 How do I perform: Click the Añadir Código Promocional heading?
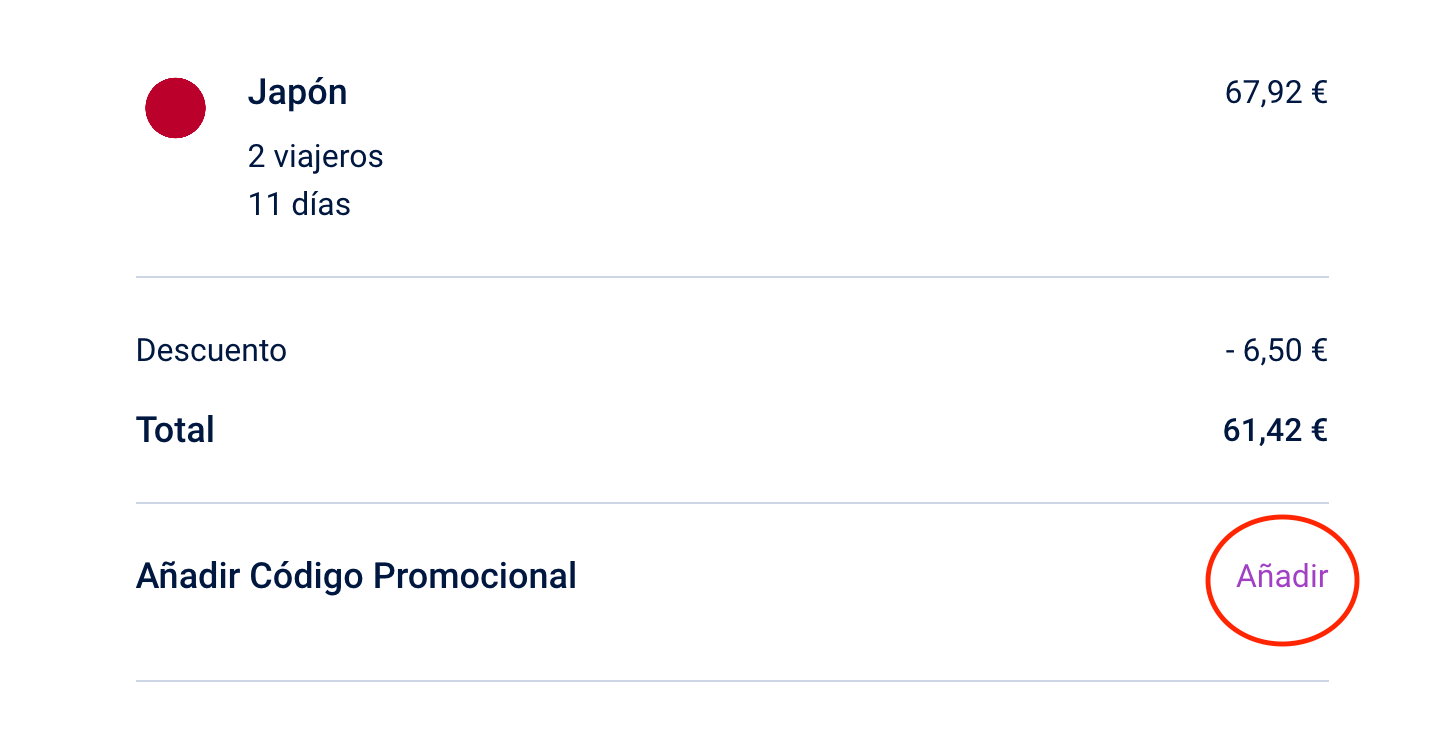[356, 576]
